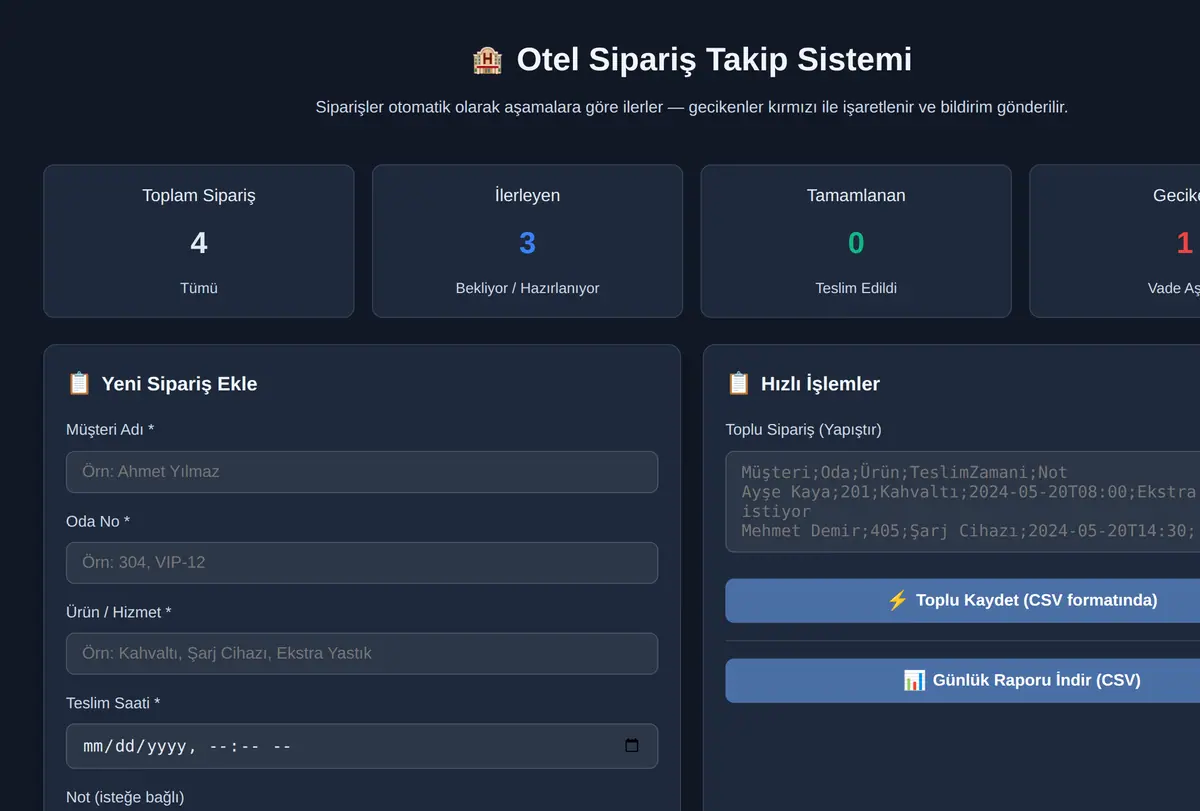The height and width of the screenshot is (811, 1200).
Task: Select the Toplam Sipariş stat card
Action: [x=199, y=241]
